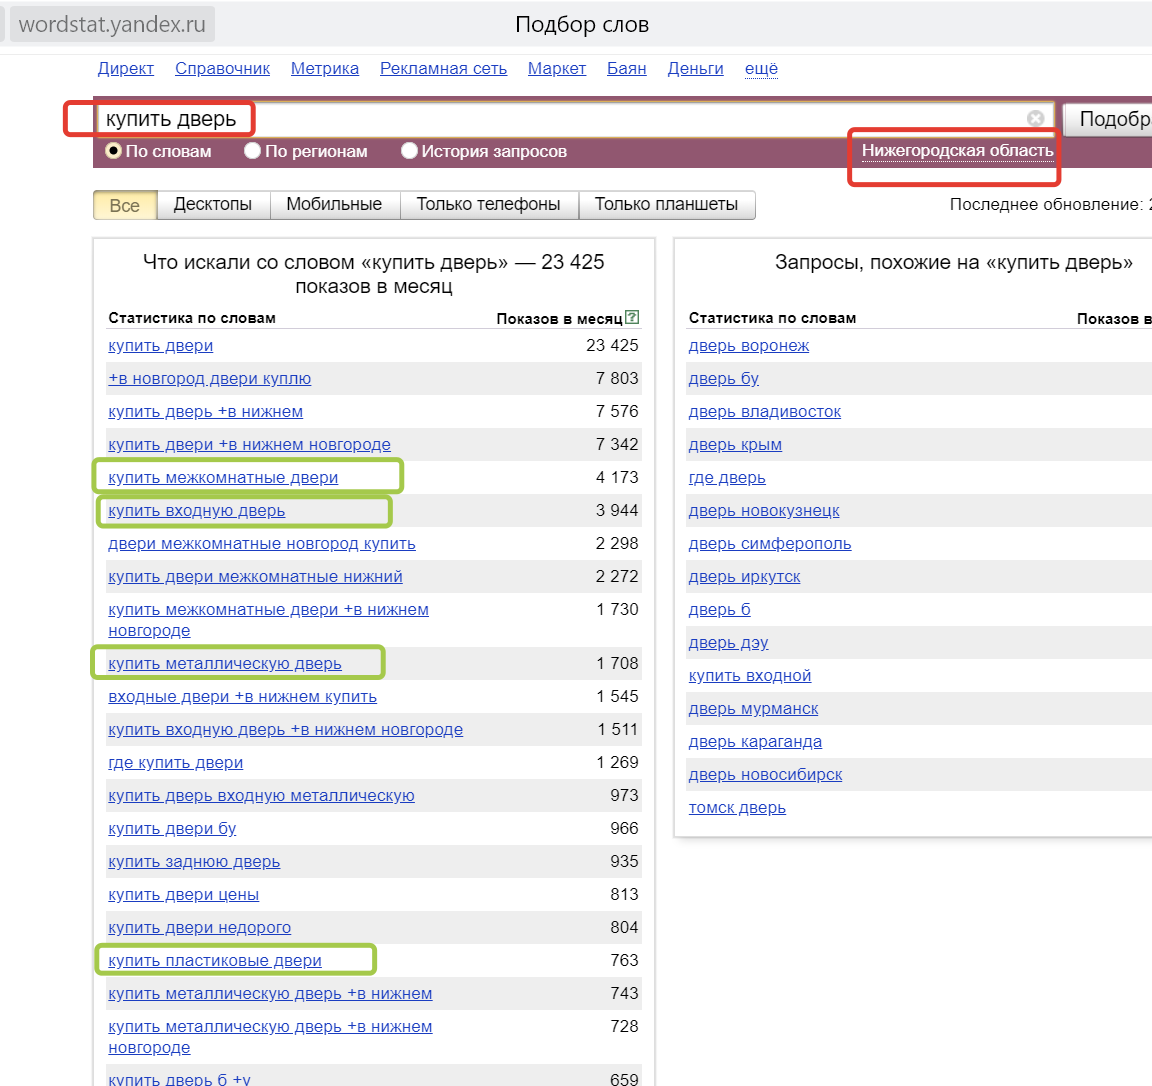Open the query 'купить межкомнатные двери'

click(x=223, y=478)
